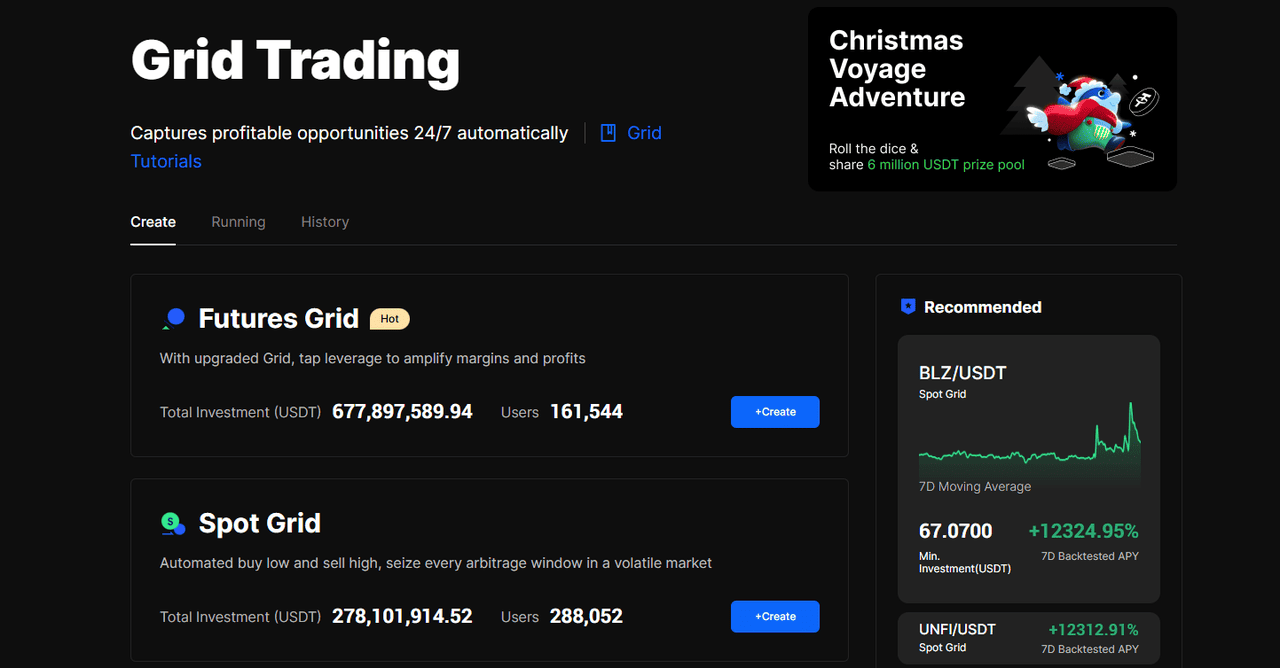This screenshot has width=1280, height=668.
Task: Select the BLZ/USDT pair title
Action: coord(962,373)
